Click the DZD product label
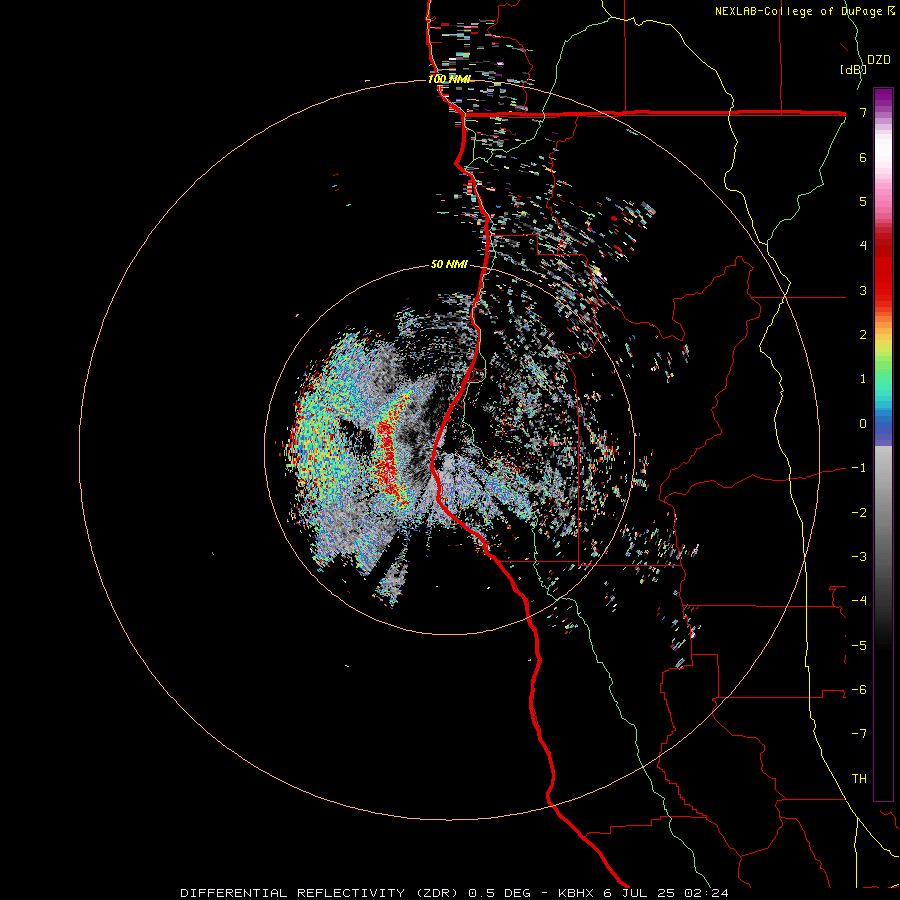This screenshot has width=900, height=900. coord(879,60)
